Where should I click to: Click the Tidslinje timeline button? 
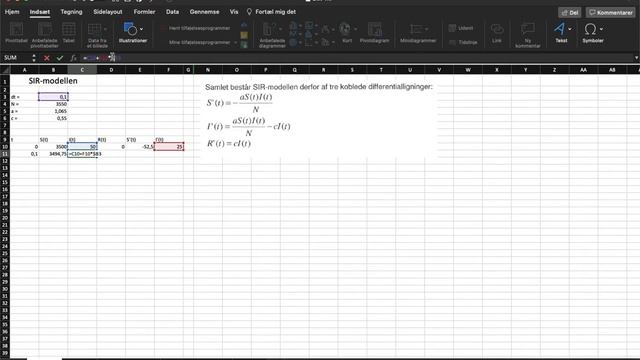click(463, 42)
